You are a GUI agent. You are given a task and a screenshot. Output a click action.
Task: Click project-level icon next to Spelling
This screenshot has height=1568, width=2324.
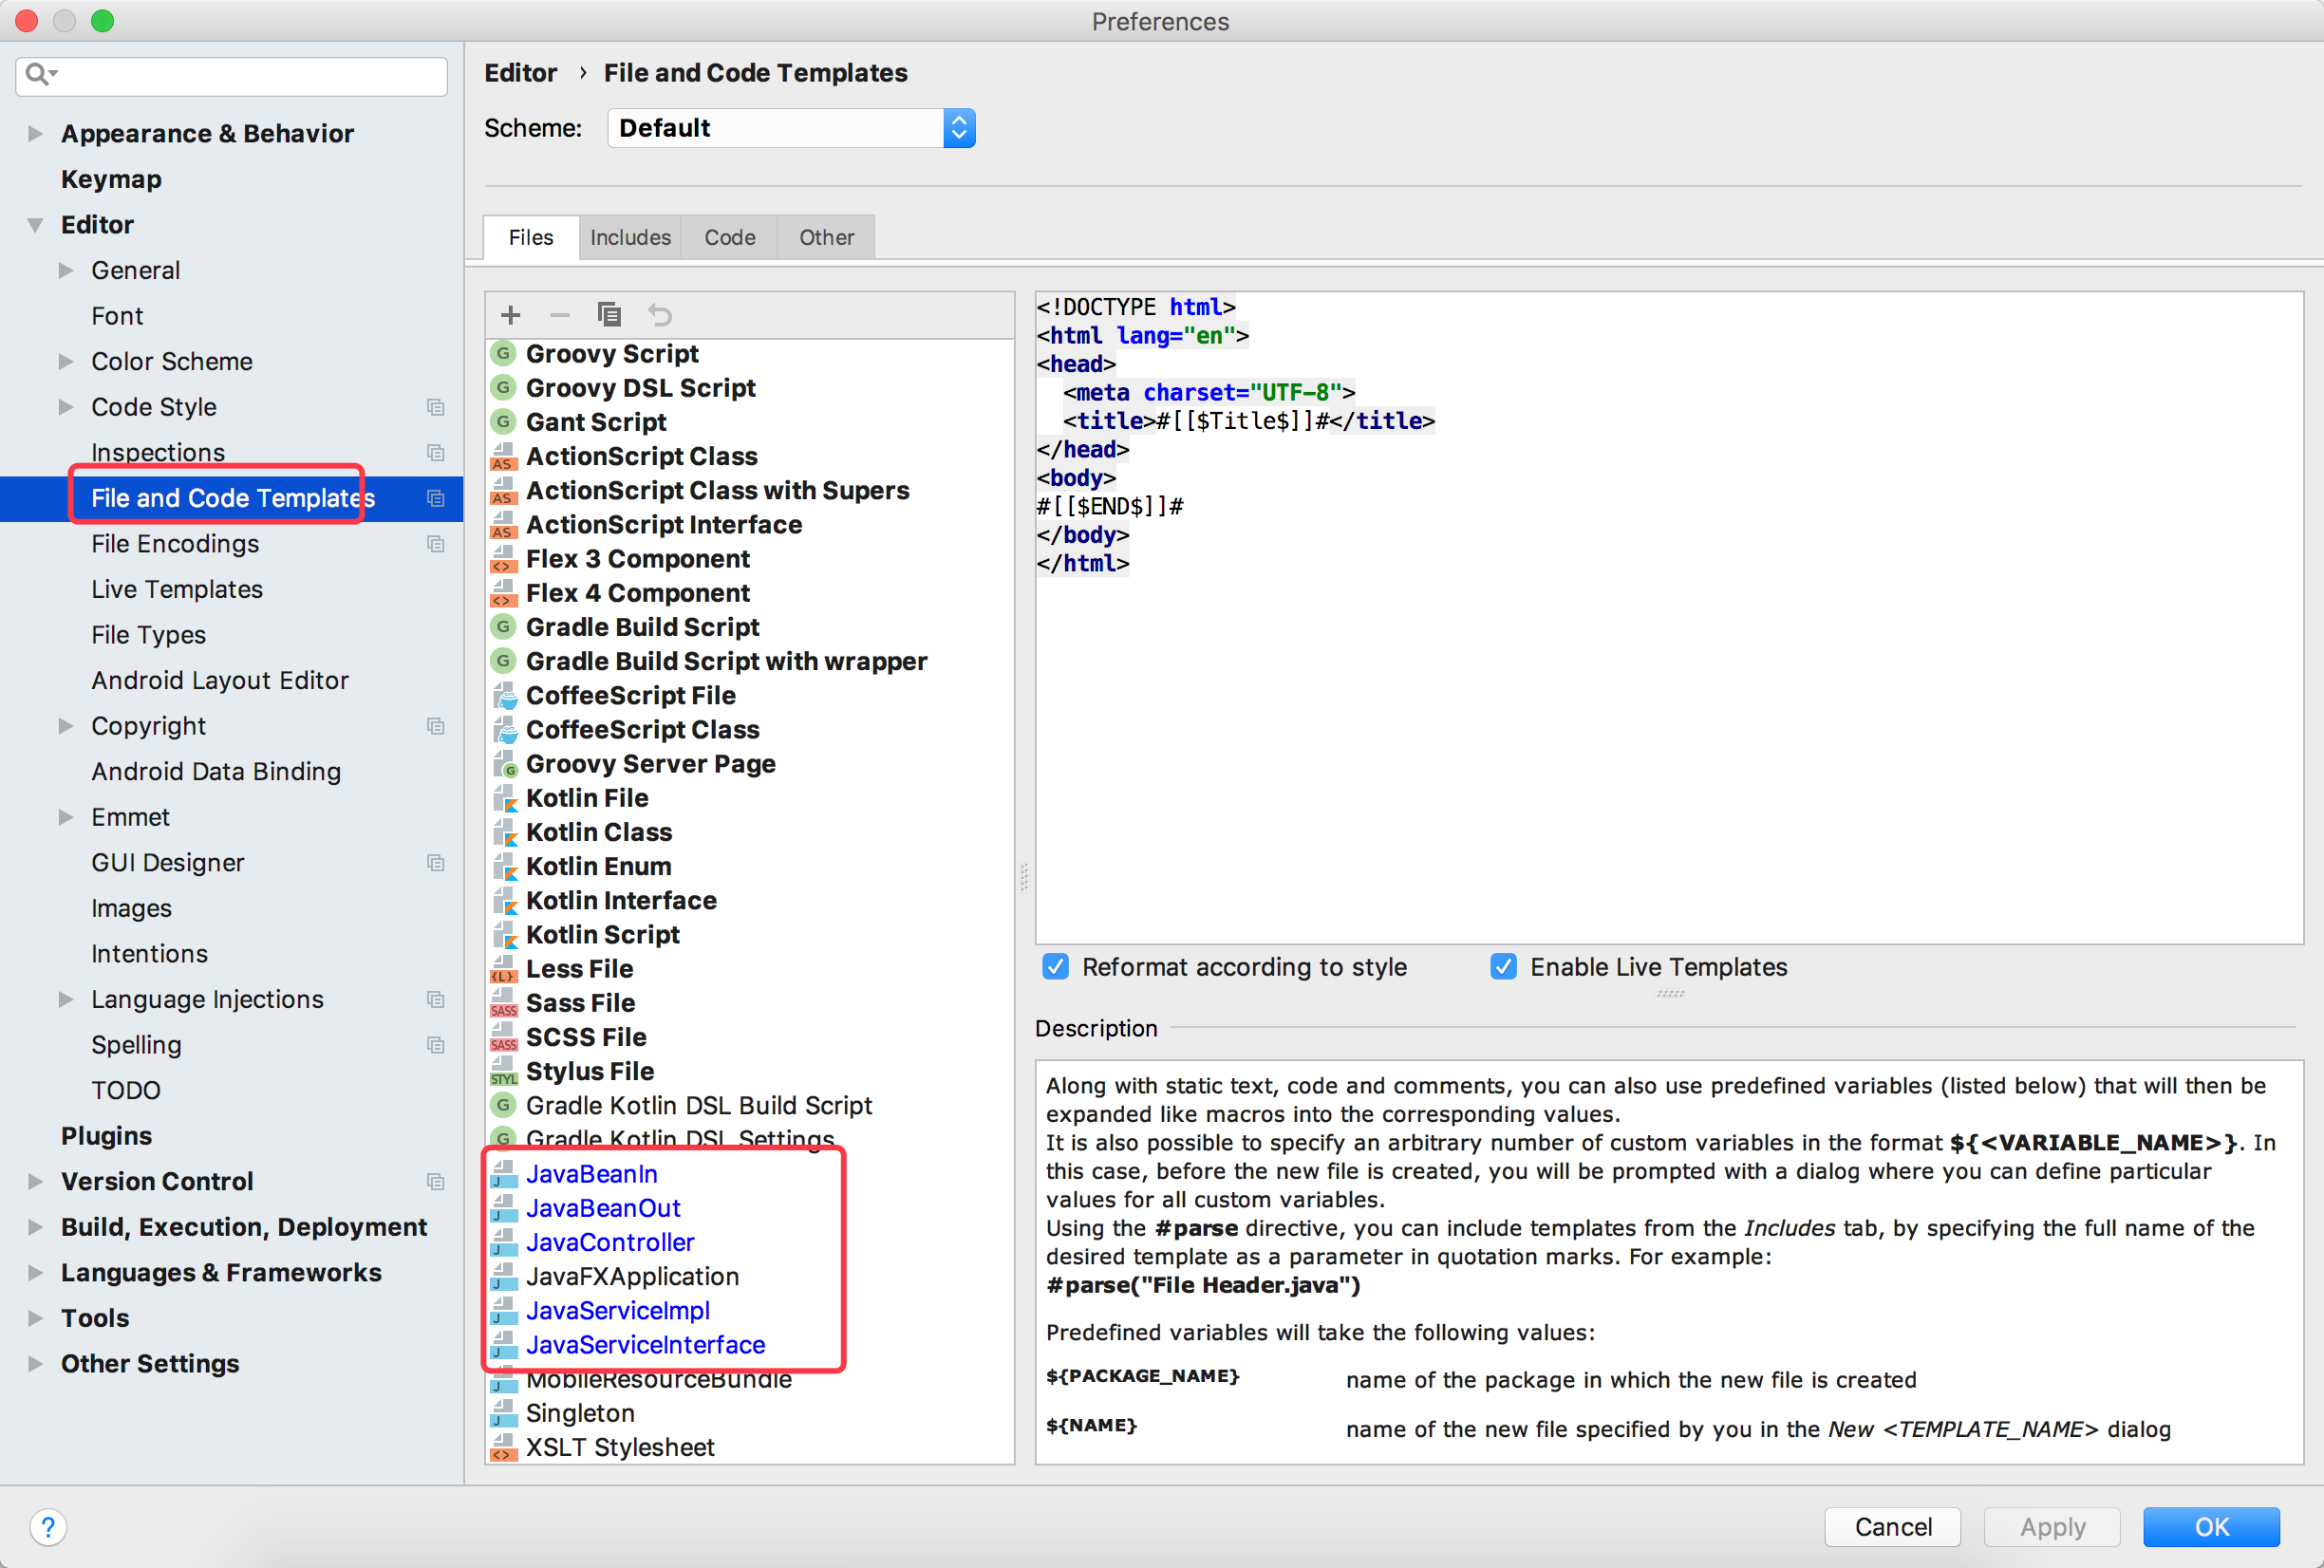click(x=435, y=1045)
